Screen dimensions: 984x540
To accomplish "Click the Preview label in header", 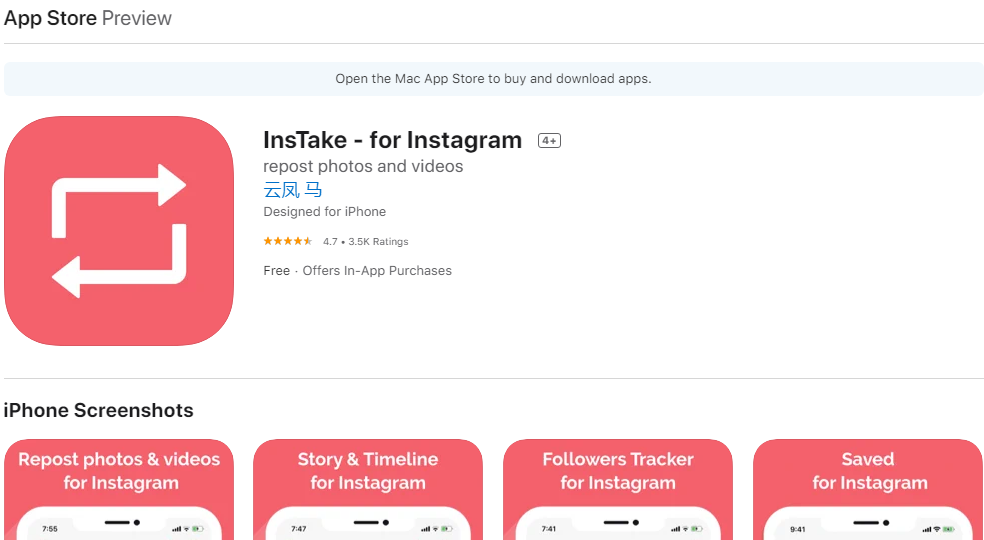I will coord(137,18).
